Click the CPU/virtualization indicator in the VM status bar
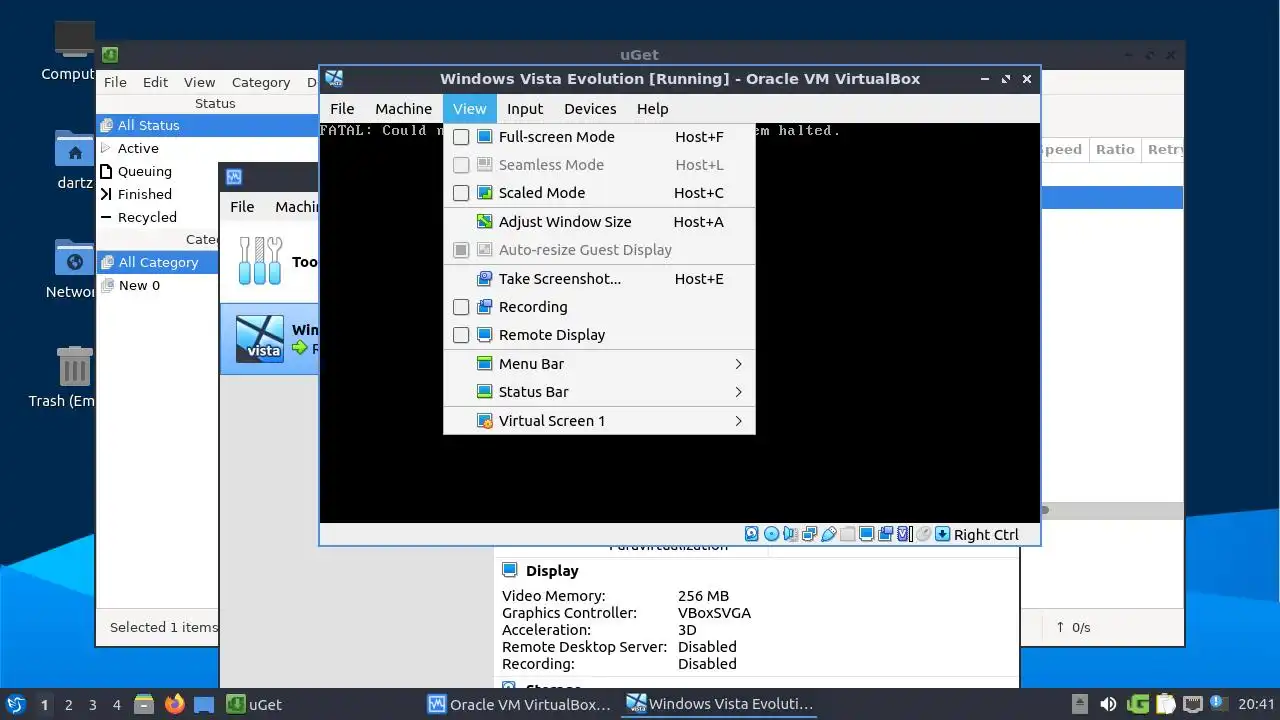 (904, 534)
